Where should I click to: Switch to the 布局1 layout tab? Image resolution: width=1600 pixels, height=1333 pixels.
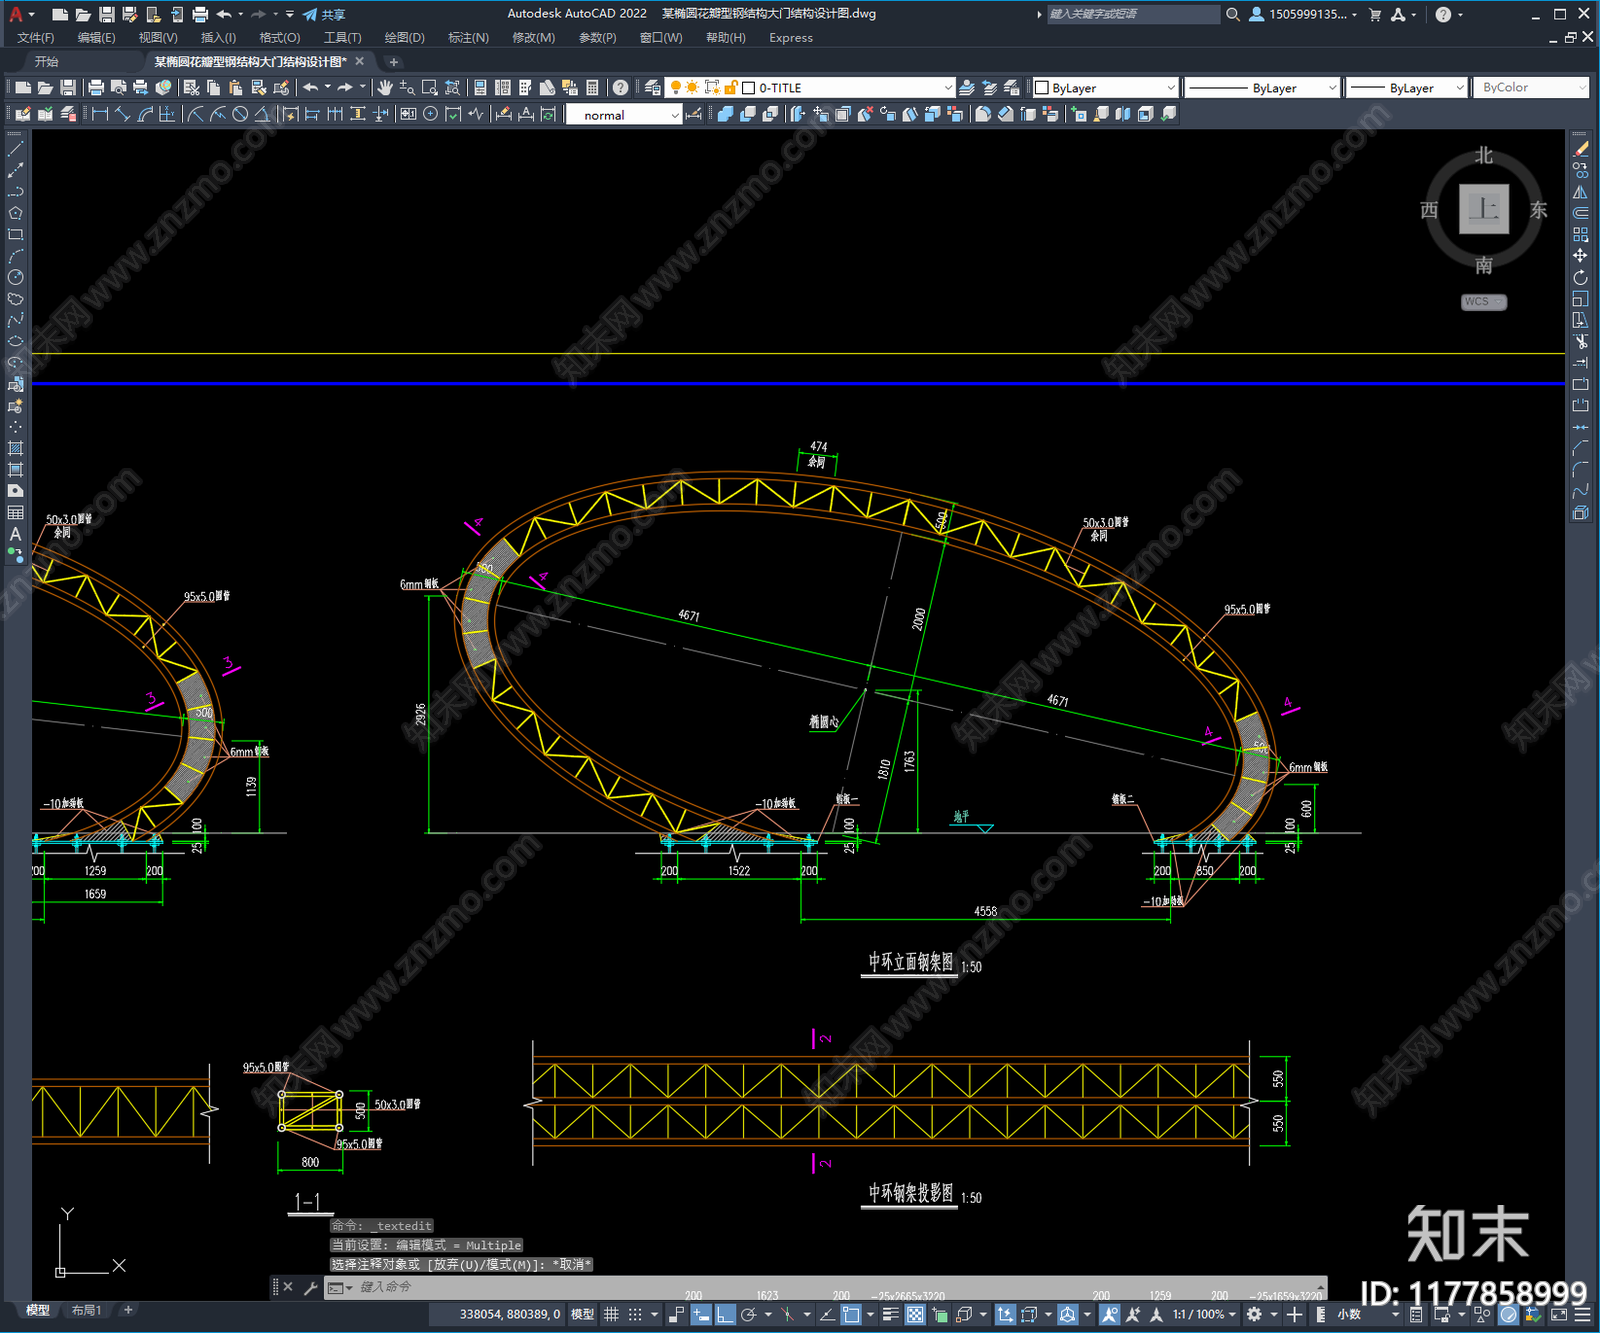click(86, 1310)
